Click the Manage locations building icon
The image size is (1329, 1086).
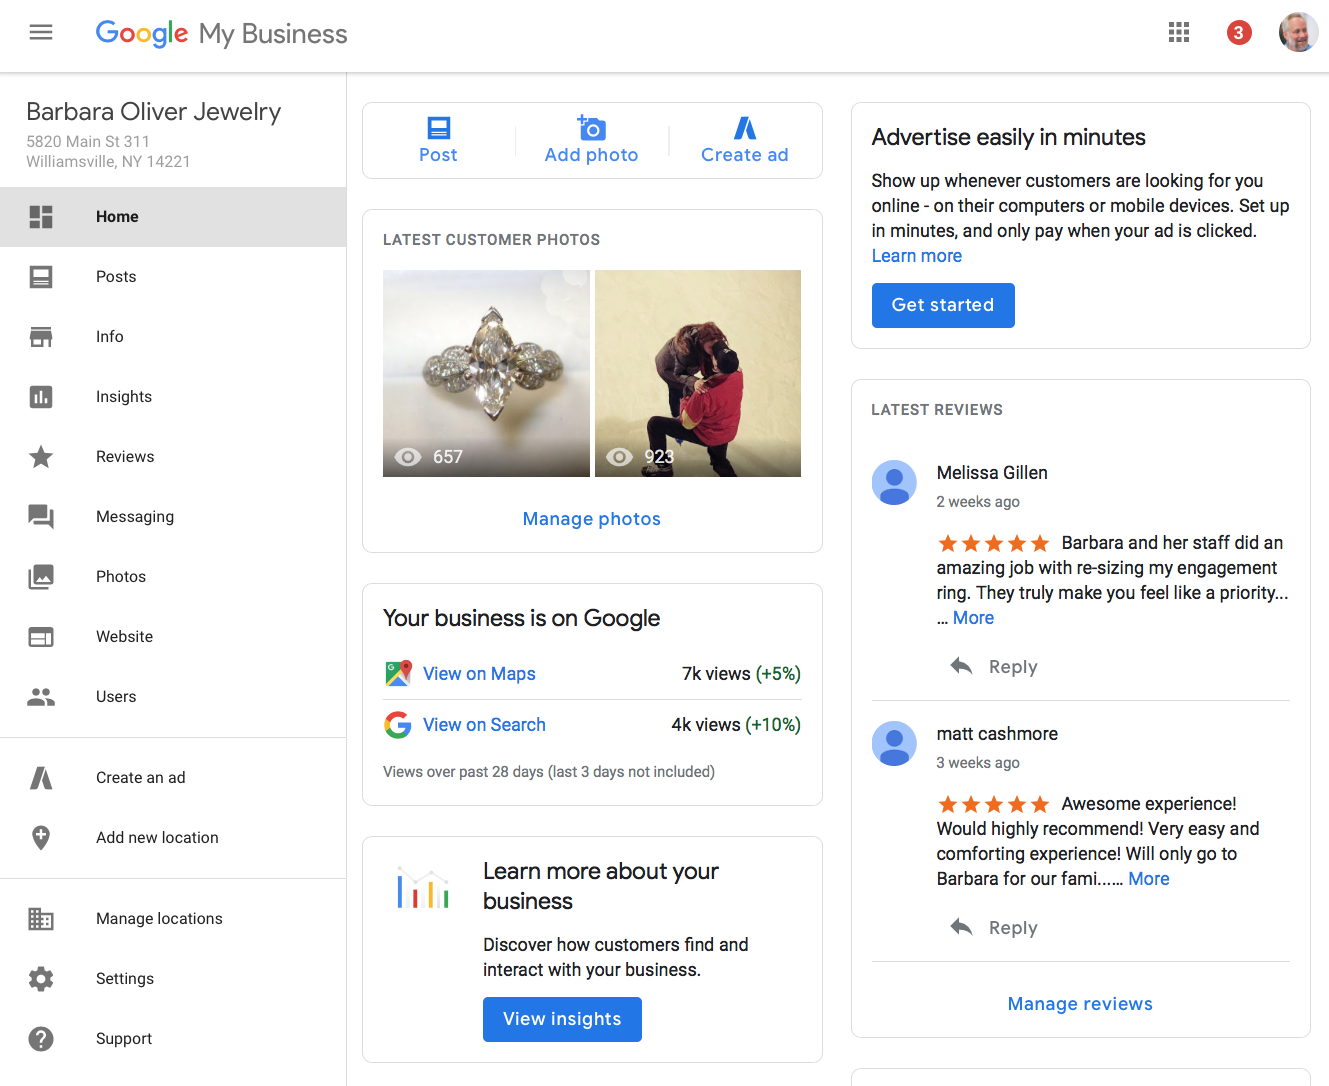[41, 919]
